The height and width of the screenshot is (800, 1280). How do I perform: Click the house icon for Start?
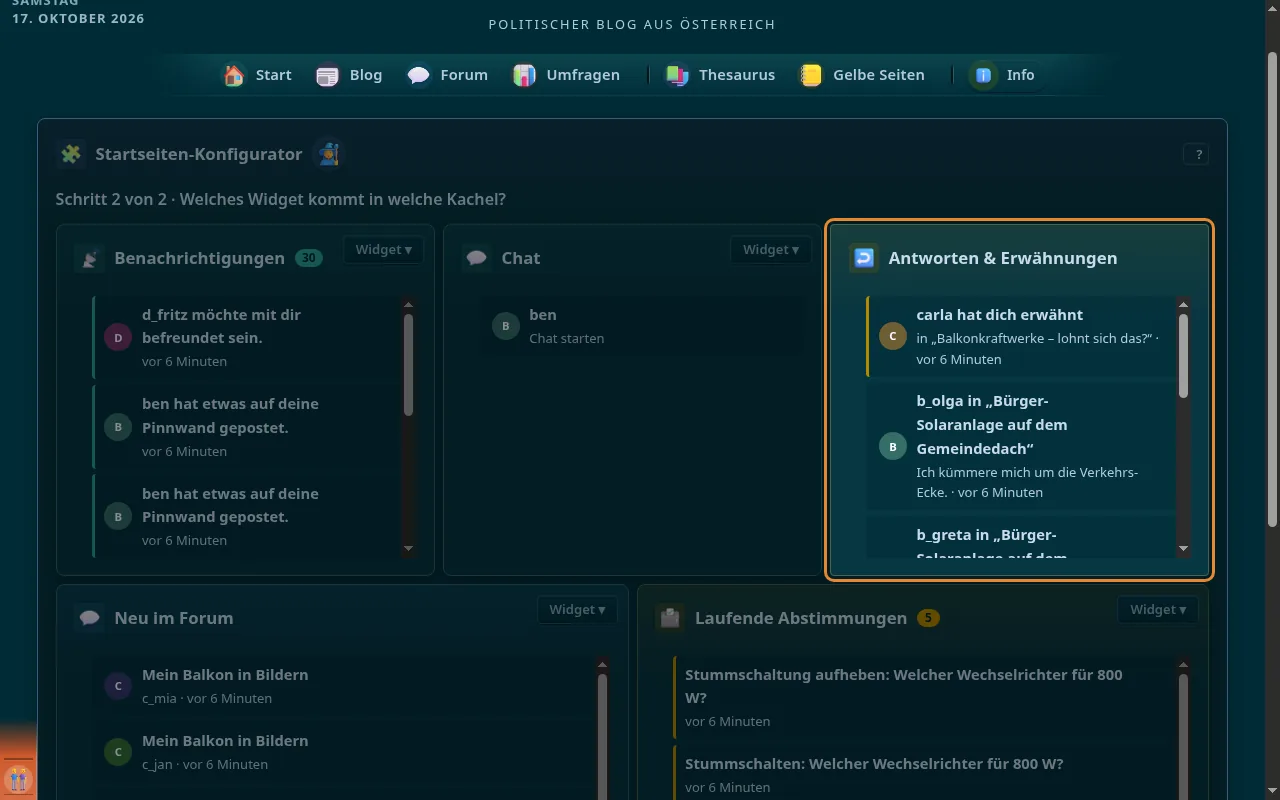click(x=234, y=75)
